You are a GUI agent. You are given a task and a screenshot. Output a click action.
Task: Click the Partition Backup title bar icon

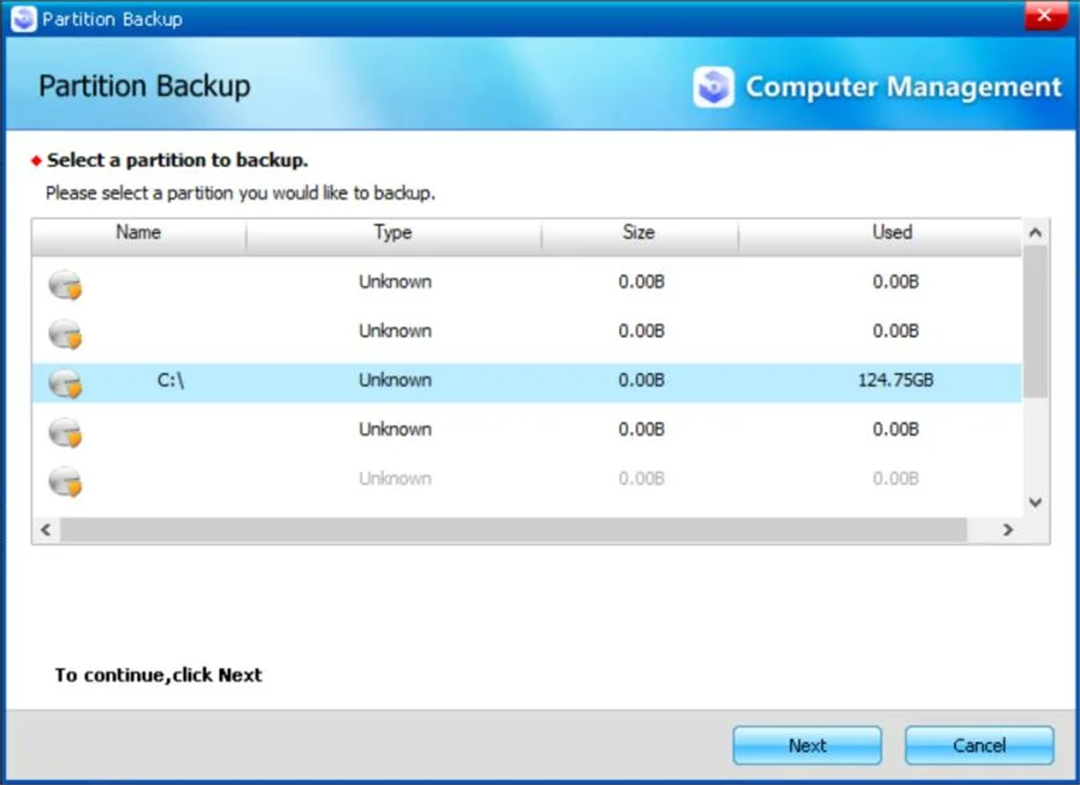pos(22,19)
